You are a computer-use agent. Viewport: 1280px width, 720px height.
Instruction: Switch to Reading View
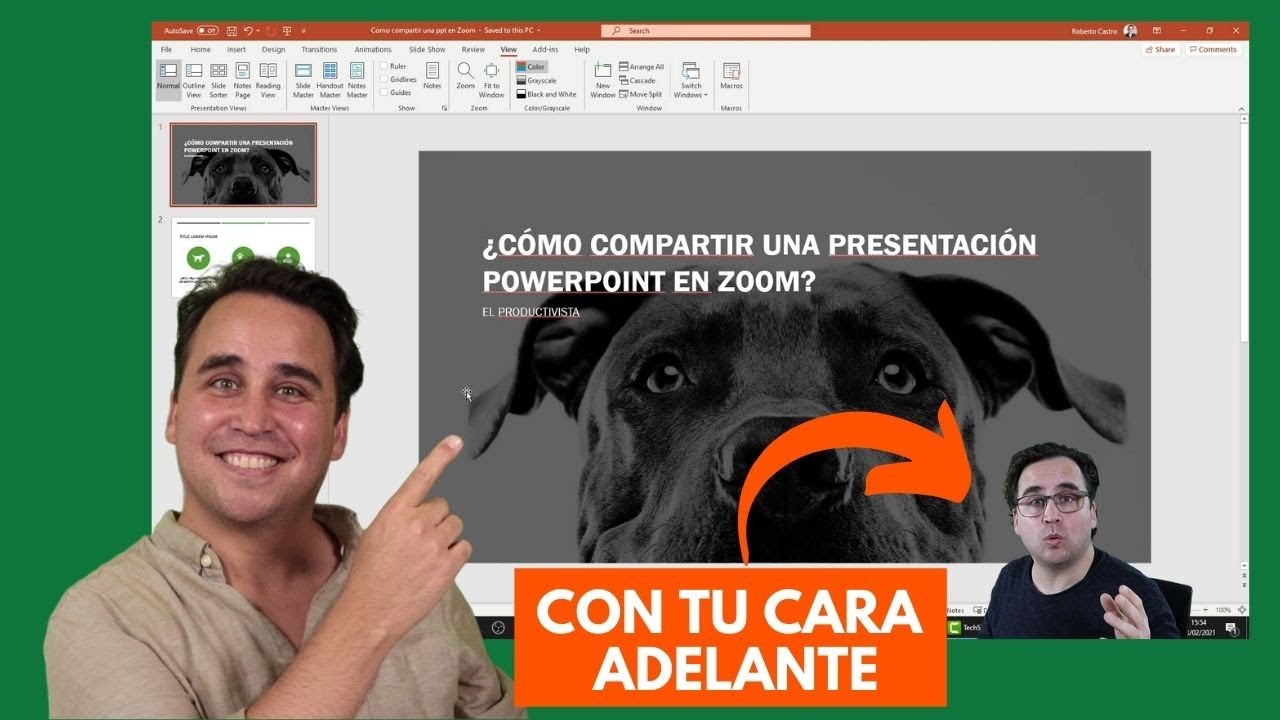[x=268, y=80]
